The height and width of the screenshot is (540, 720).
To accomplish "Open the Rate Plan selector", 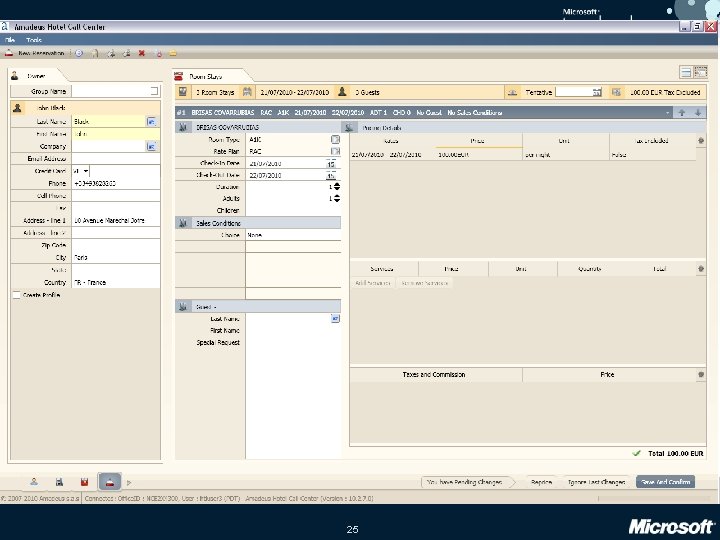I will pos(335,151).
